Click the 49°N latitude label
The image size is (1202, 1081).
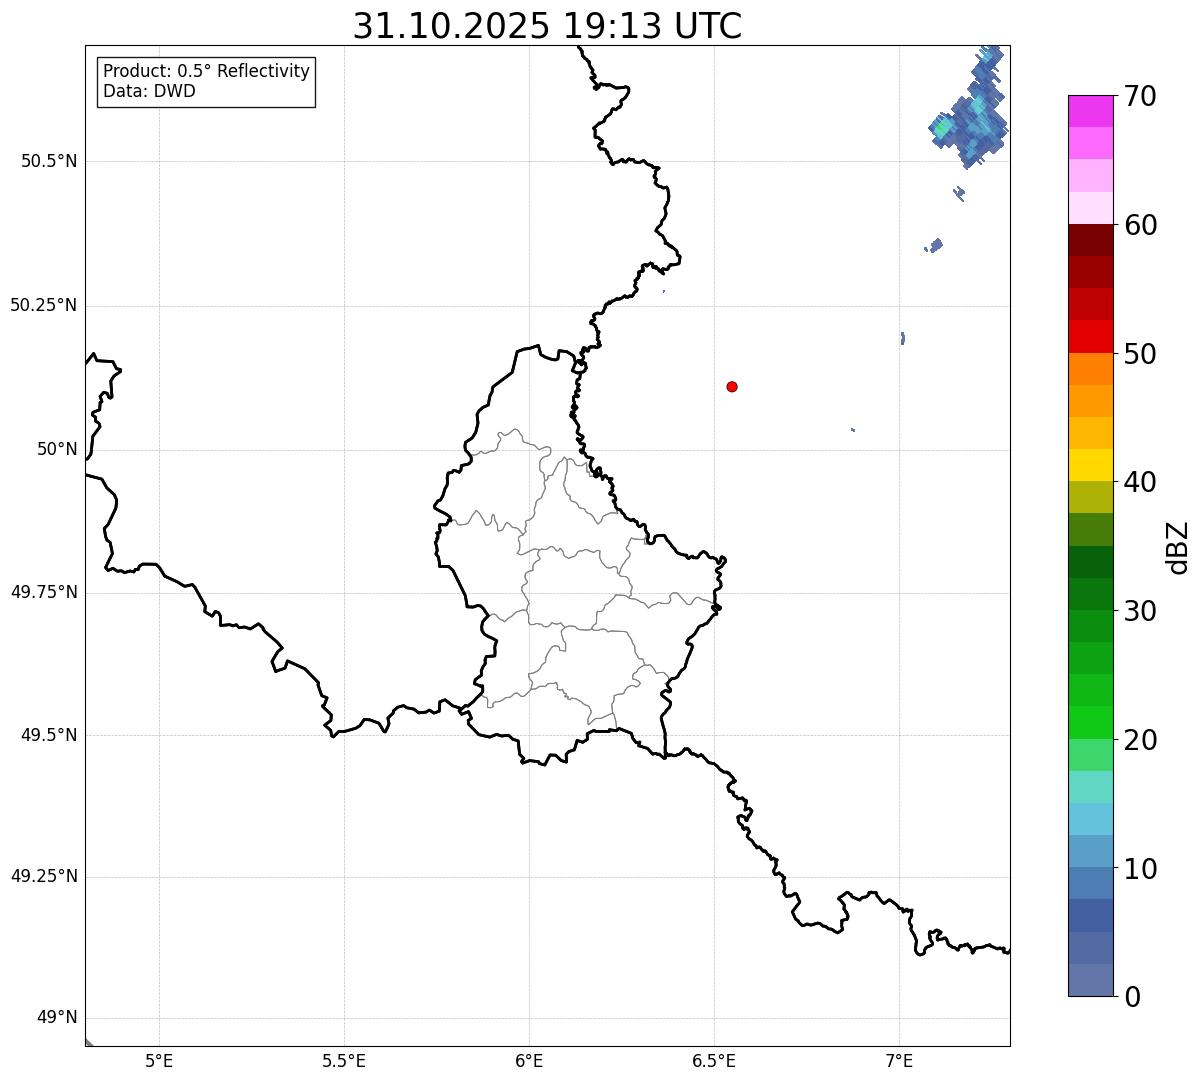click(x=57, y=1018)
